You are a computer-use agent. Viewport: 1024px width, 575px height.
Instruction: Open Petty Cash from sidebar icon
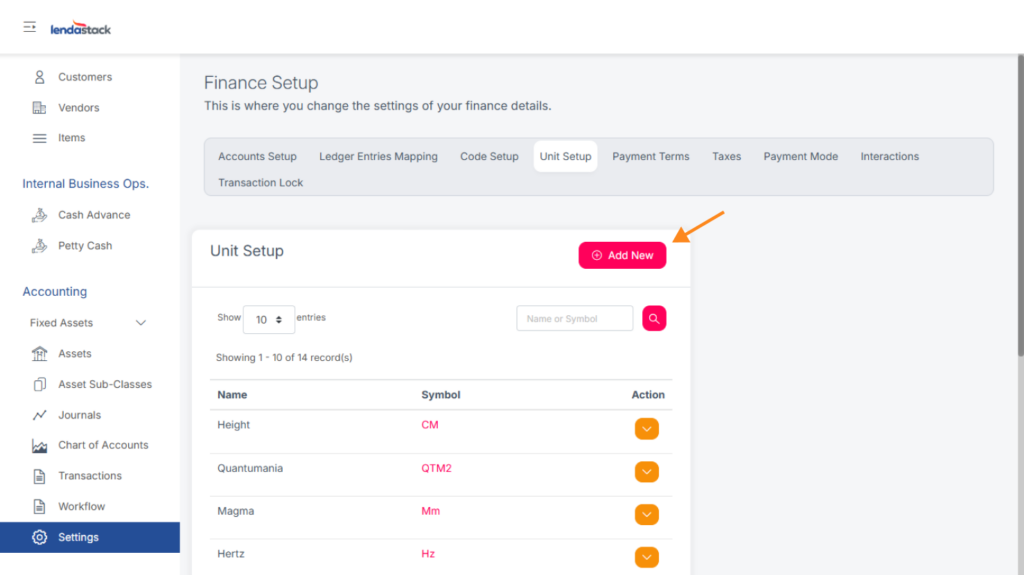tap(40, 246)
